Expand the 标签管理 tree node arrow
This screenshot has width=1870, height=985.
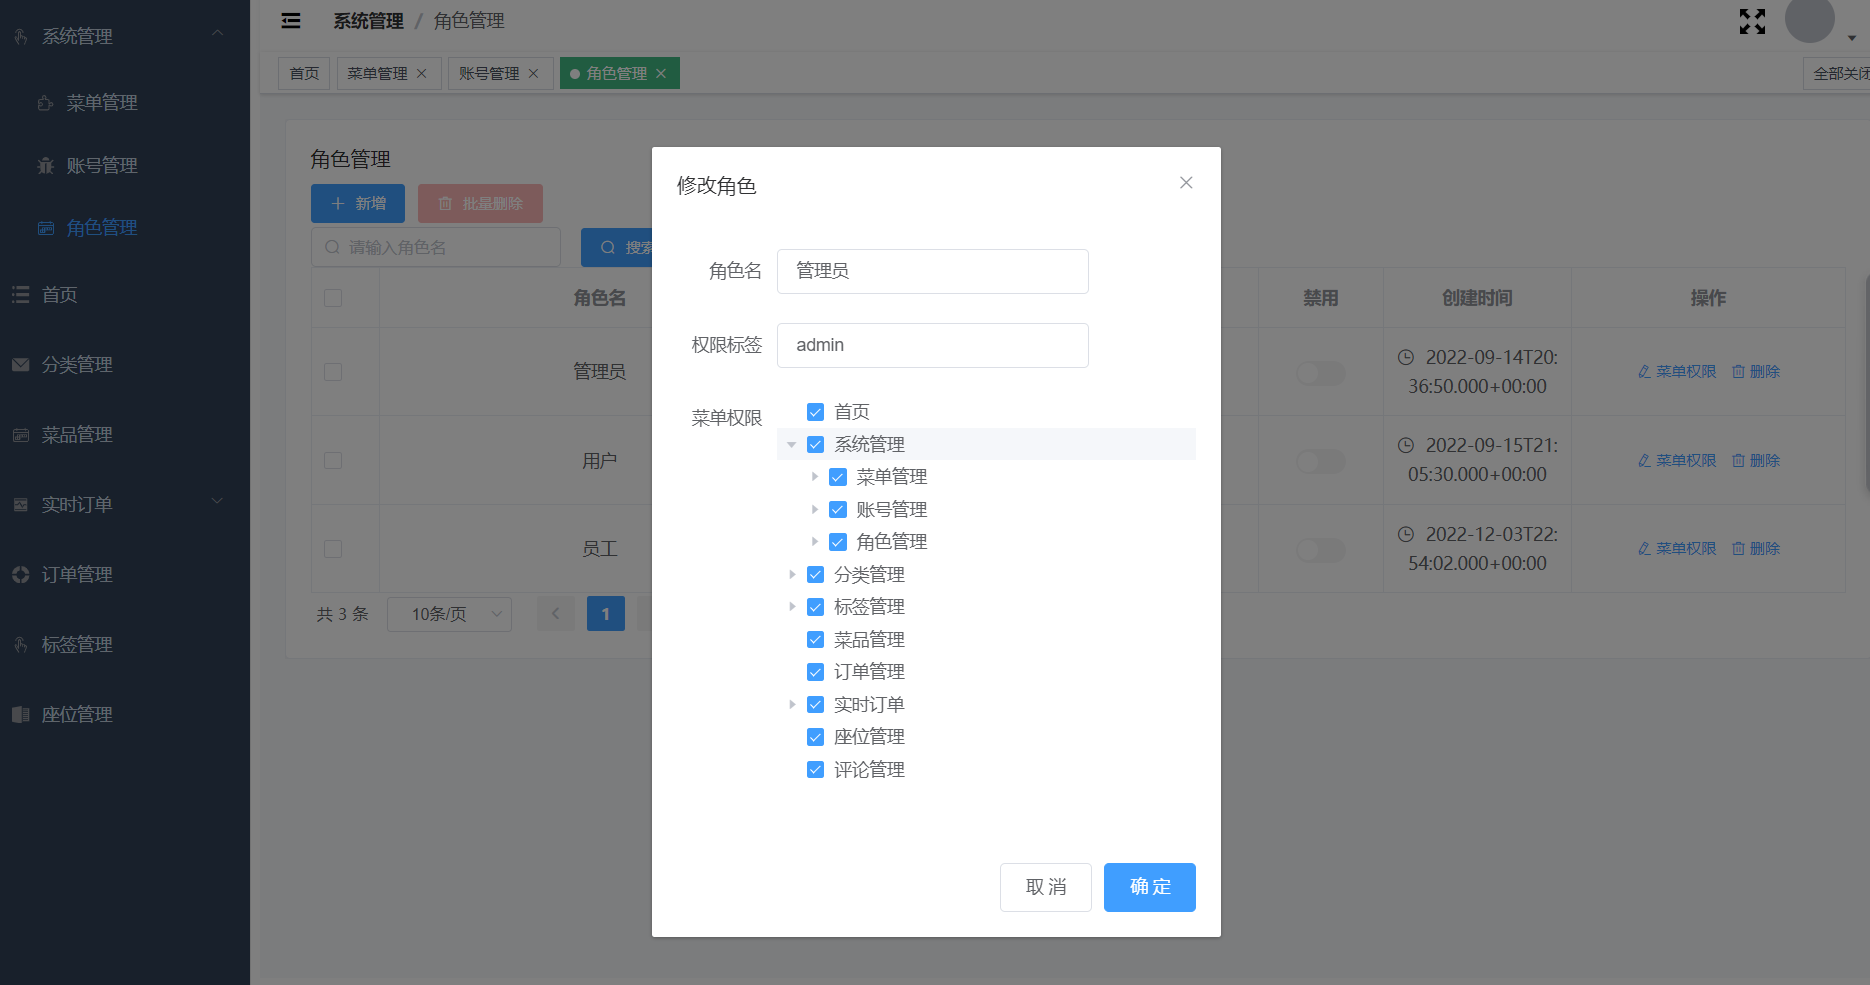click(792, 607)
